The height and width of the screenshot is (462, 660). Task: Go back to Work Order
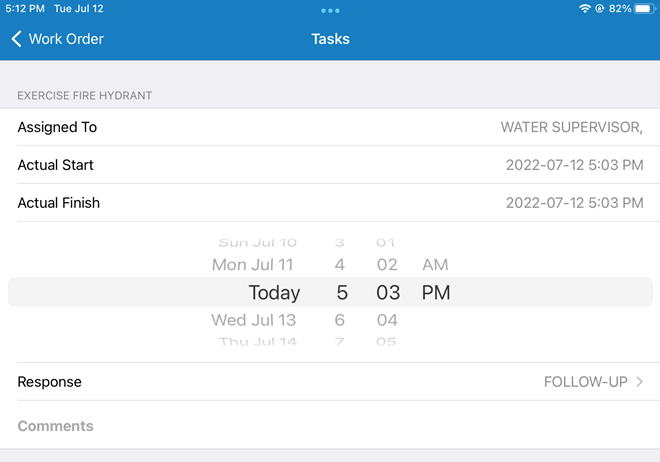(x=58, y=39)
